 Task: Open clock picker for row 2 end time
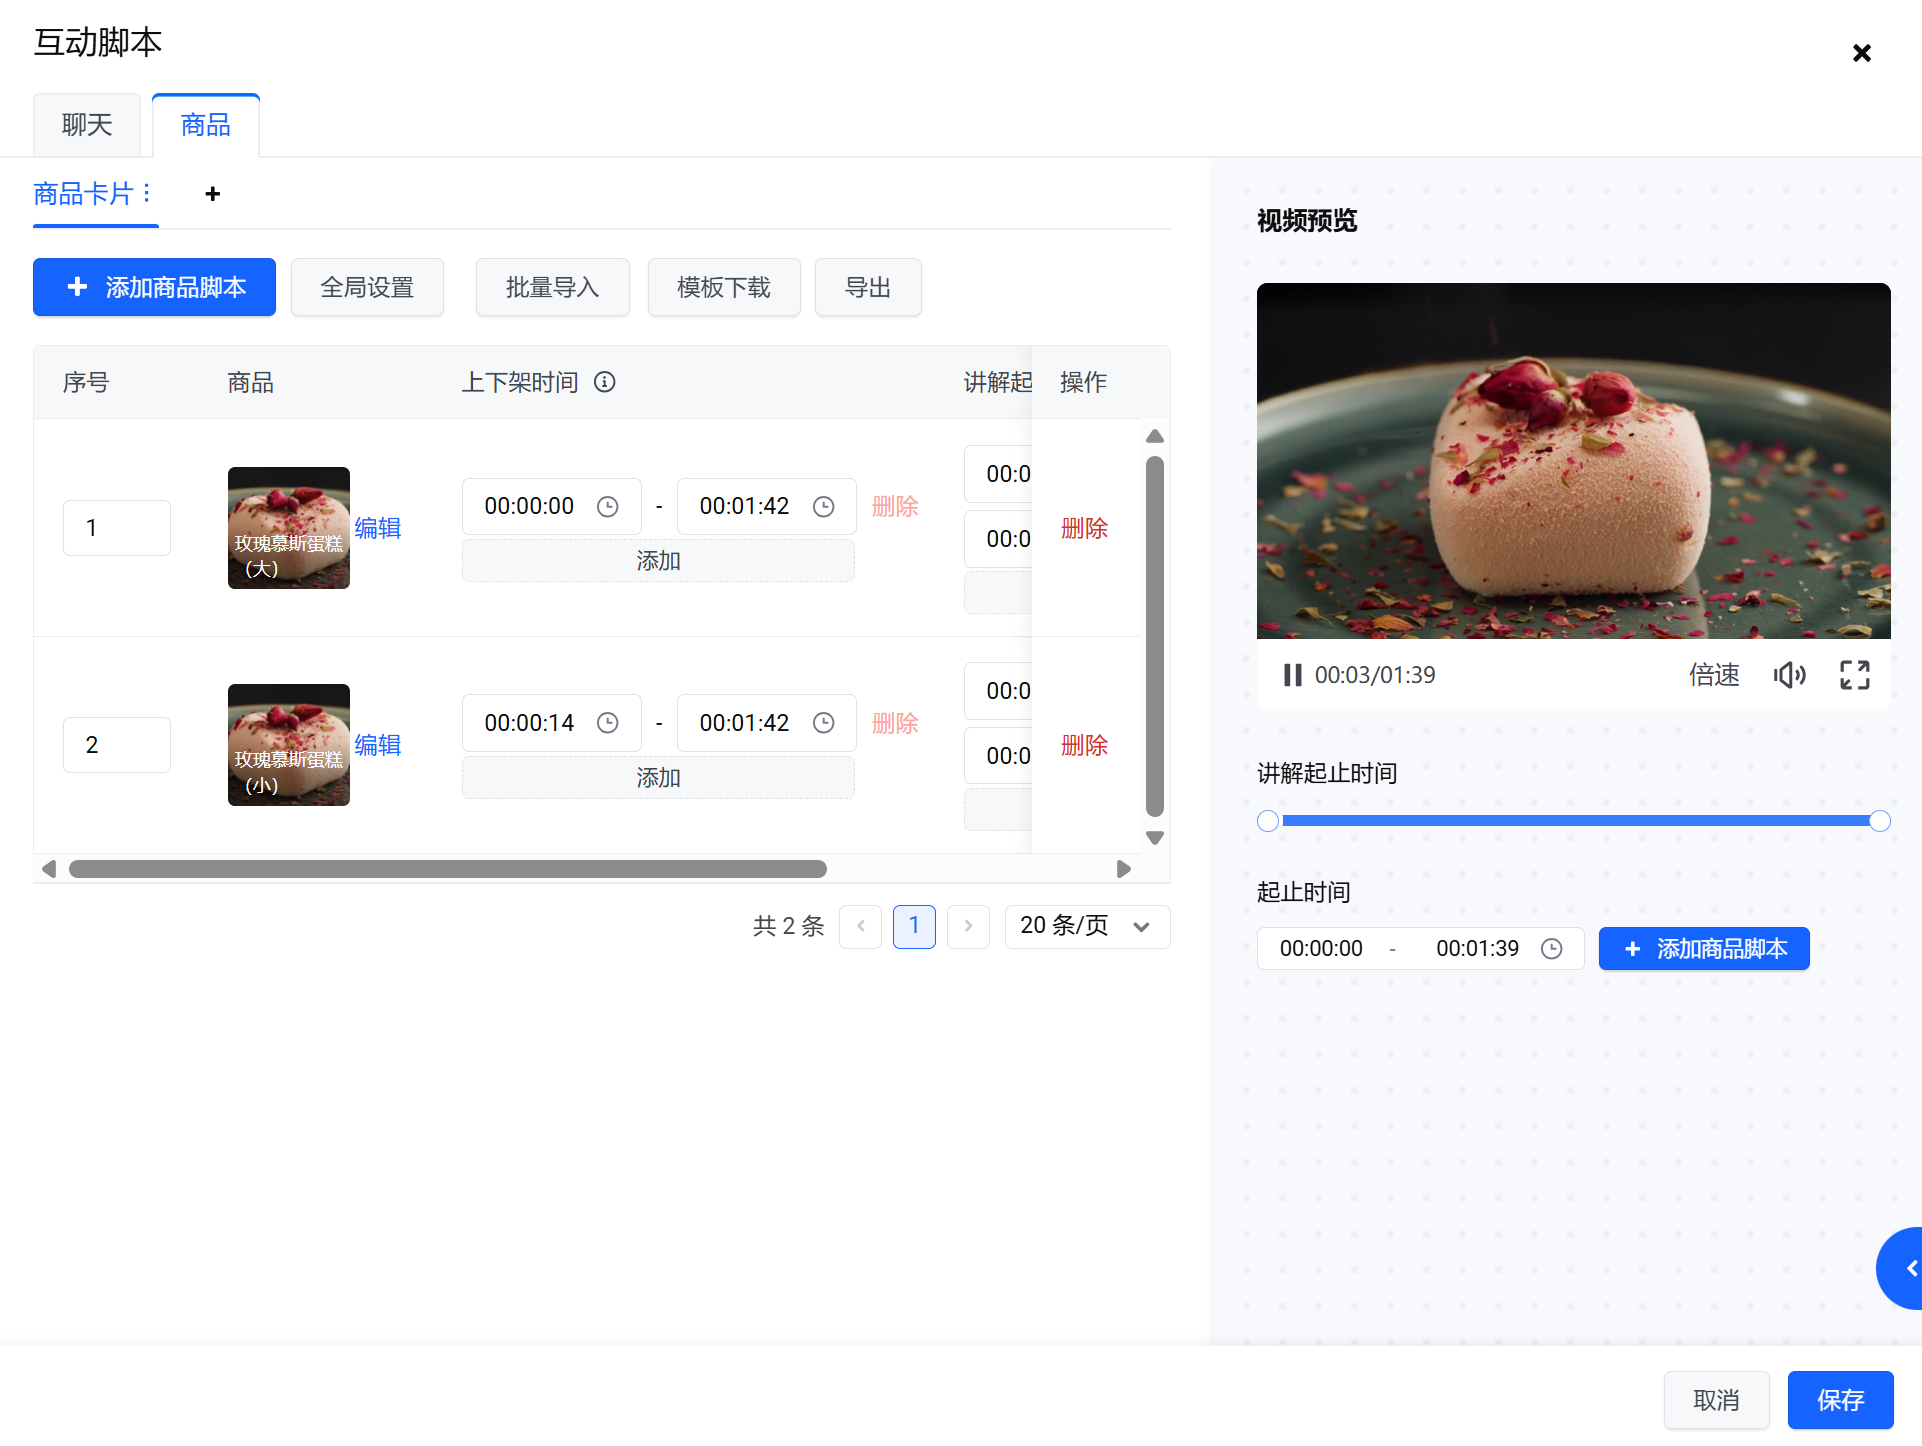click(823, 723)
